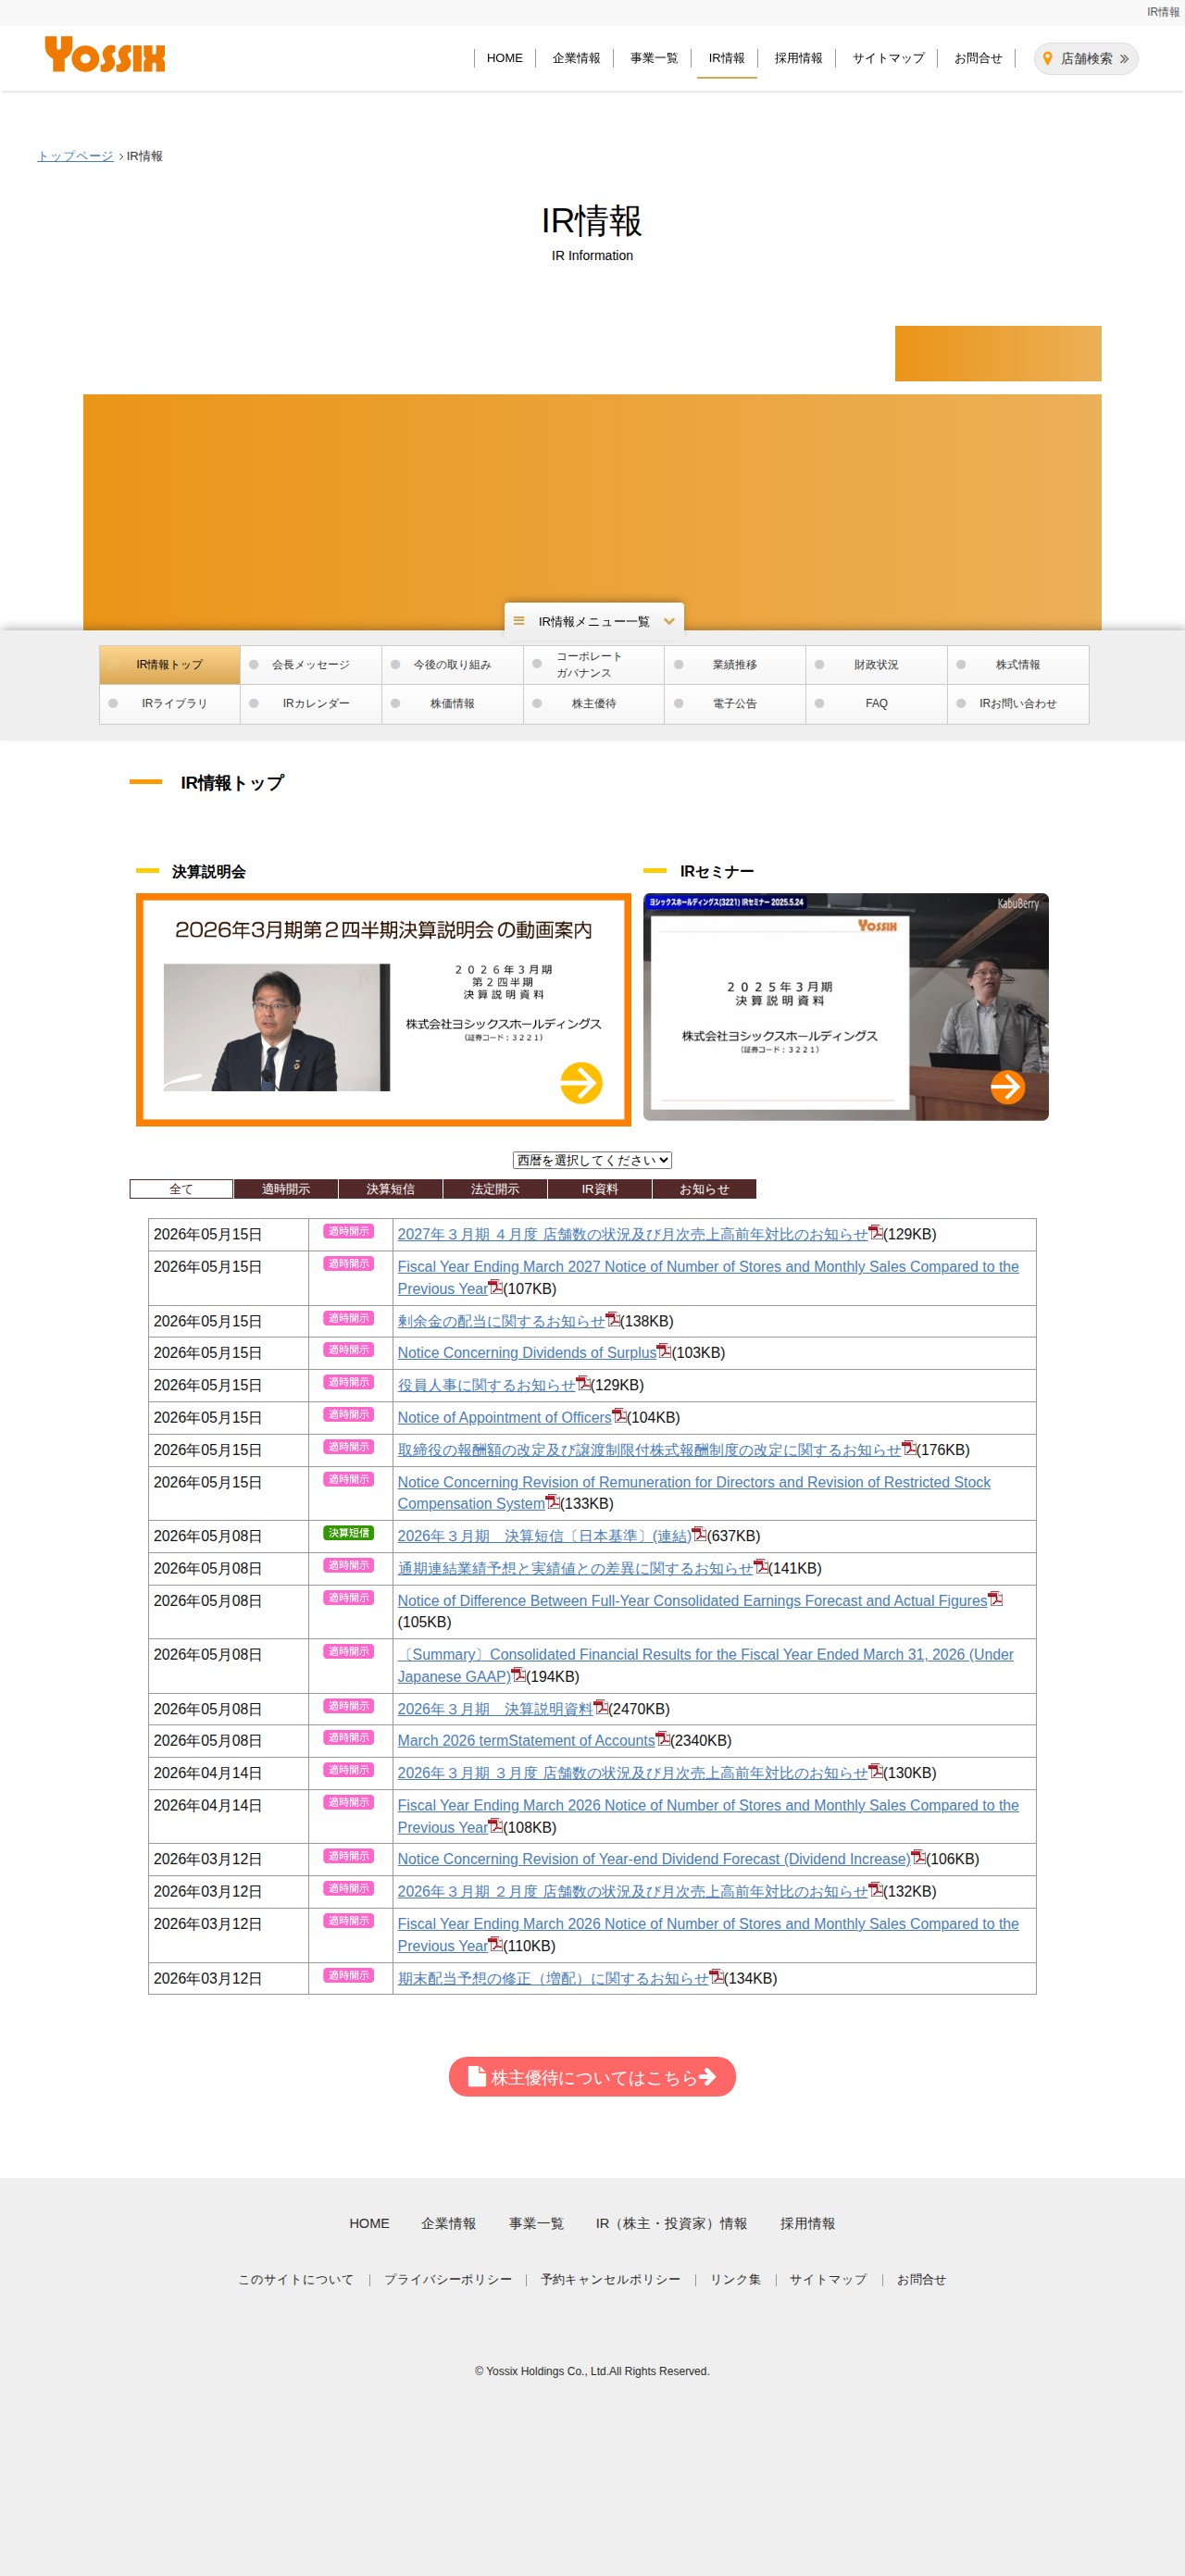
Task: Collapse IR情報メニュー一覧 chevron
Action: coord(669,621)
